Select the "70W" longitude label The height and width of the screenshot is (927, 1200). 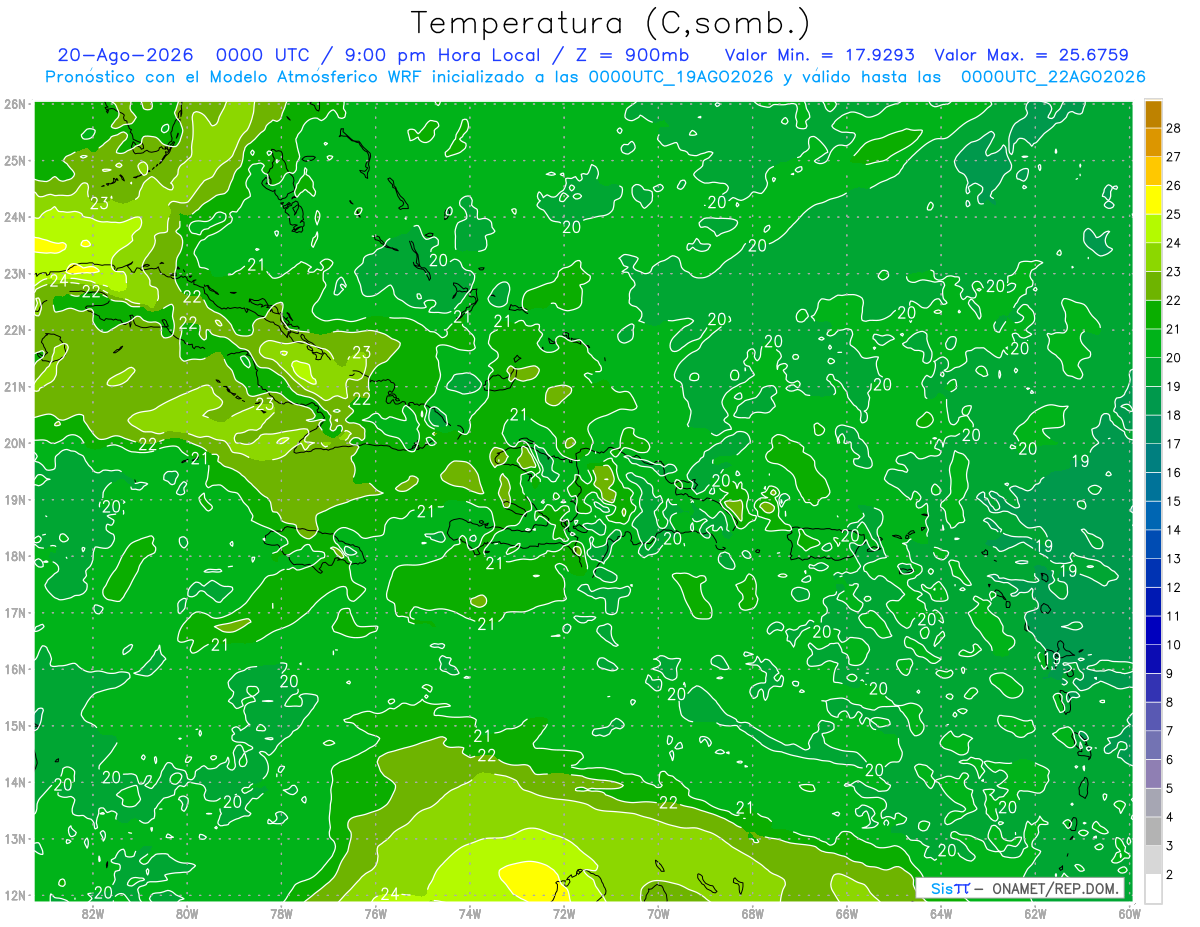[658, 913]
